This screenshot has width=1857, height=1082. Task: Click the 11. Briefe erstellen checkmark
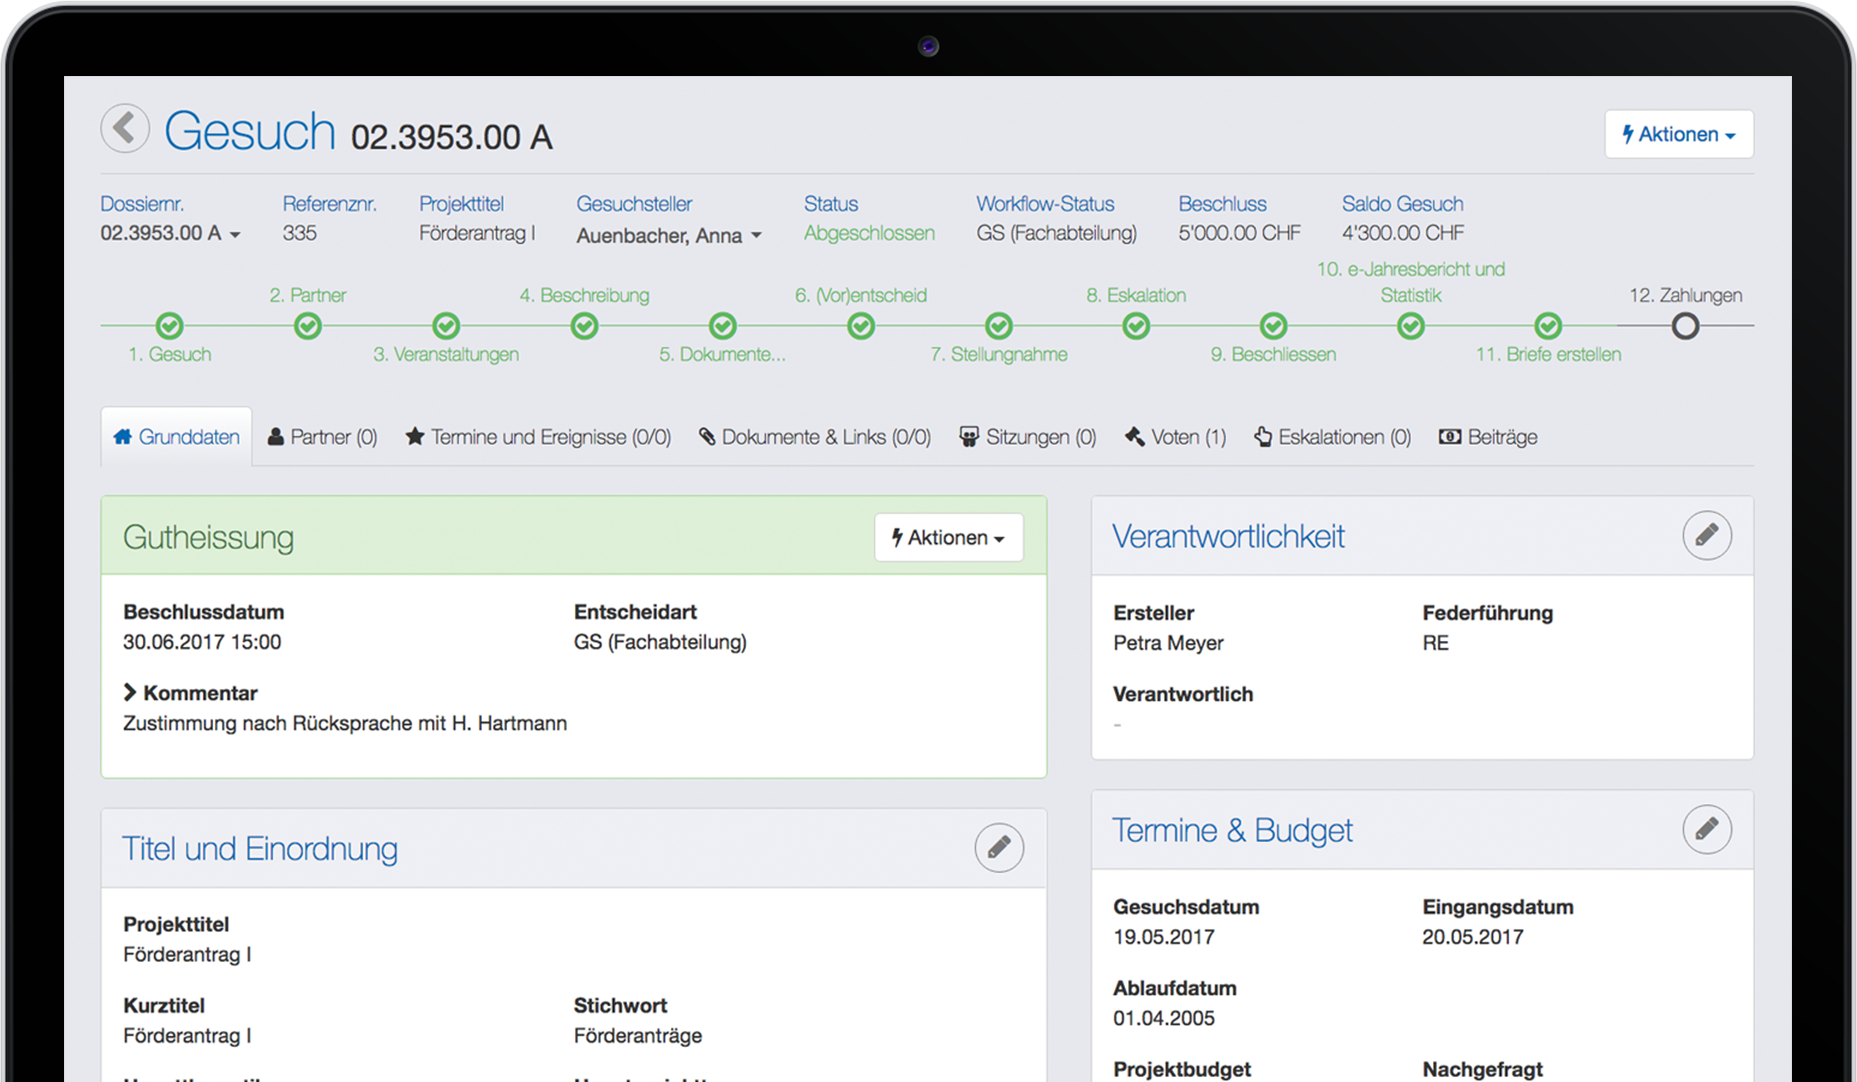click(1548, 326)
